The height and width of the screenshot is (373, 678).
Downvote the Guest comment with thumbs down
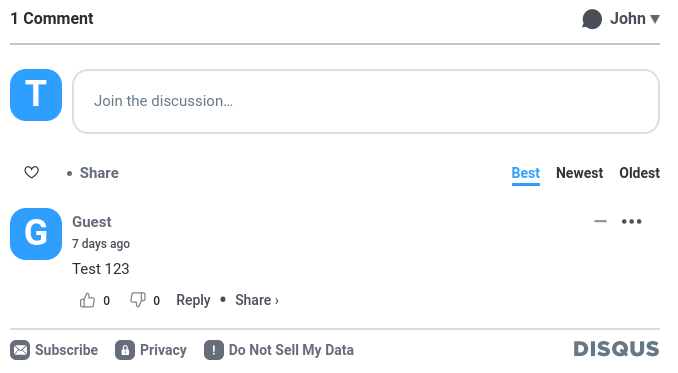pyautogui.click(x=138, y=300)
